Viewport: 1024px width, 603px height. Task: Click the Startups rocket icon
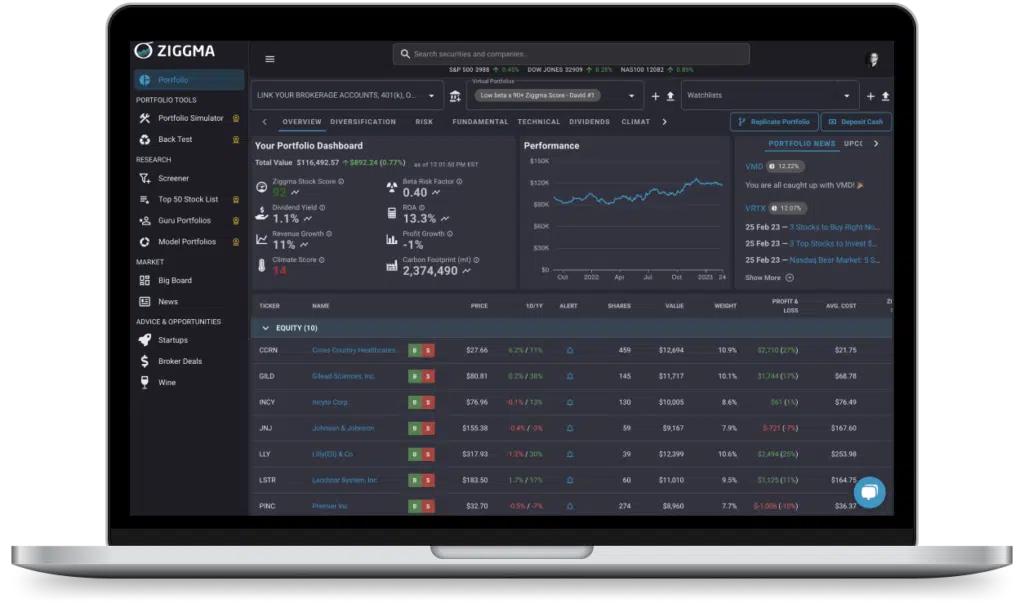click(144, 340)
